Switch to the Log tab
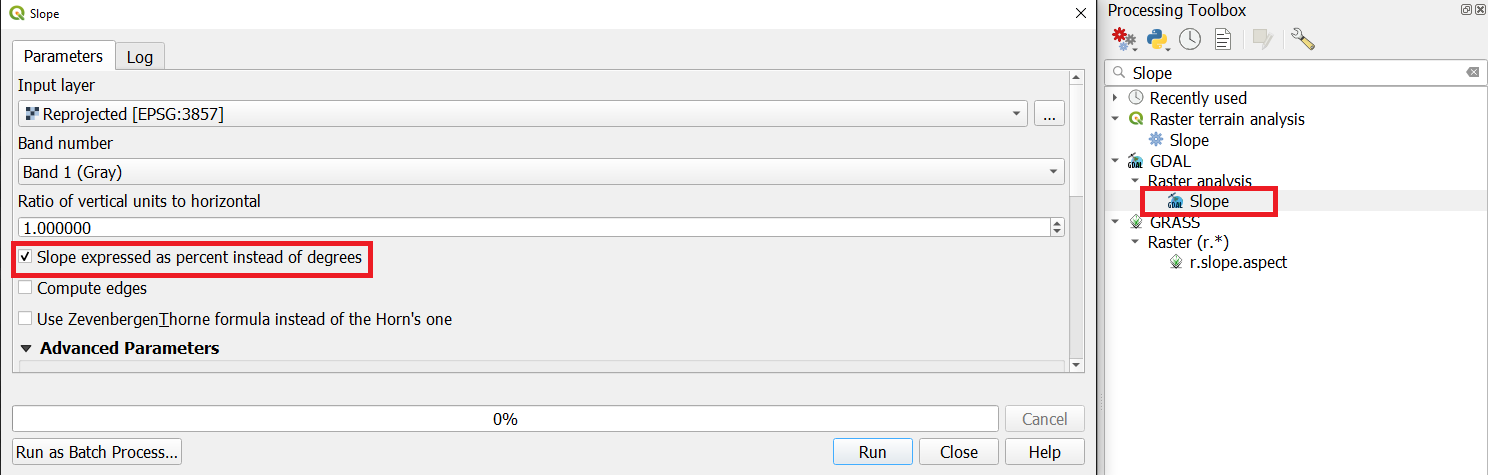Viewport: 1488px width, 475px height. click(140, 56)
